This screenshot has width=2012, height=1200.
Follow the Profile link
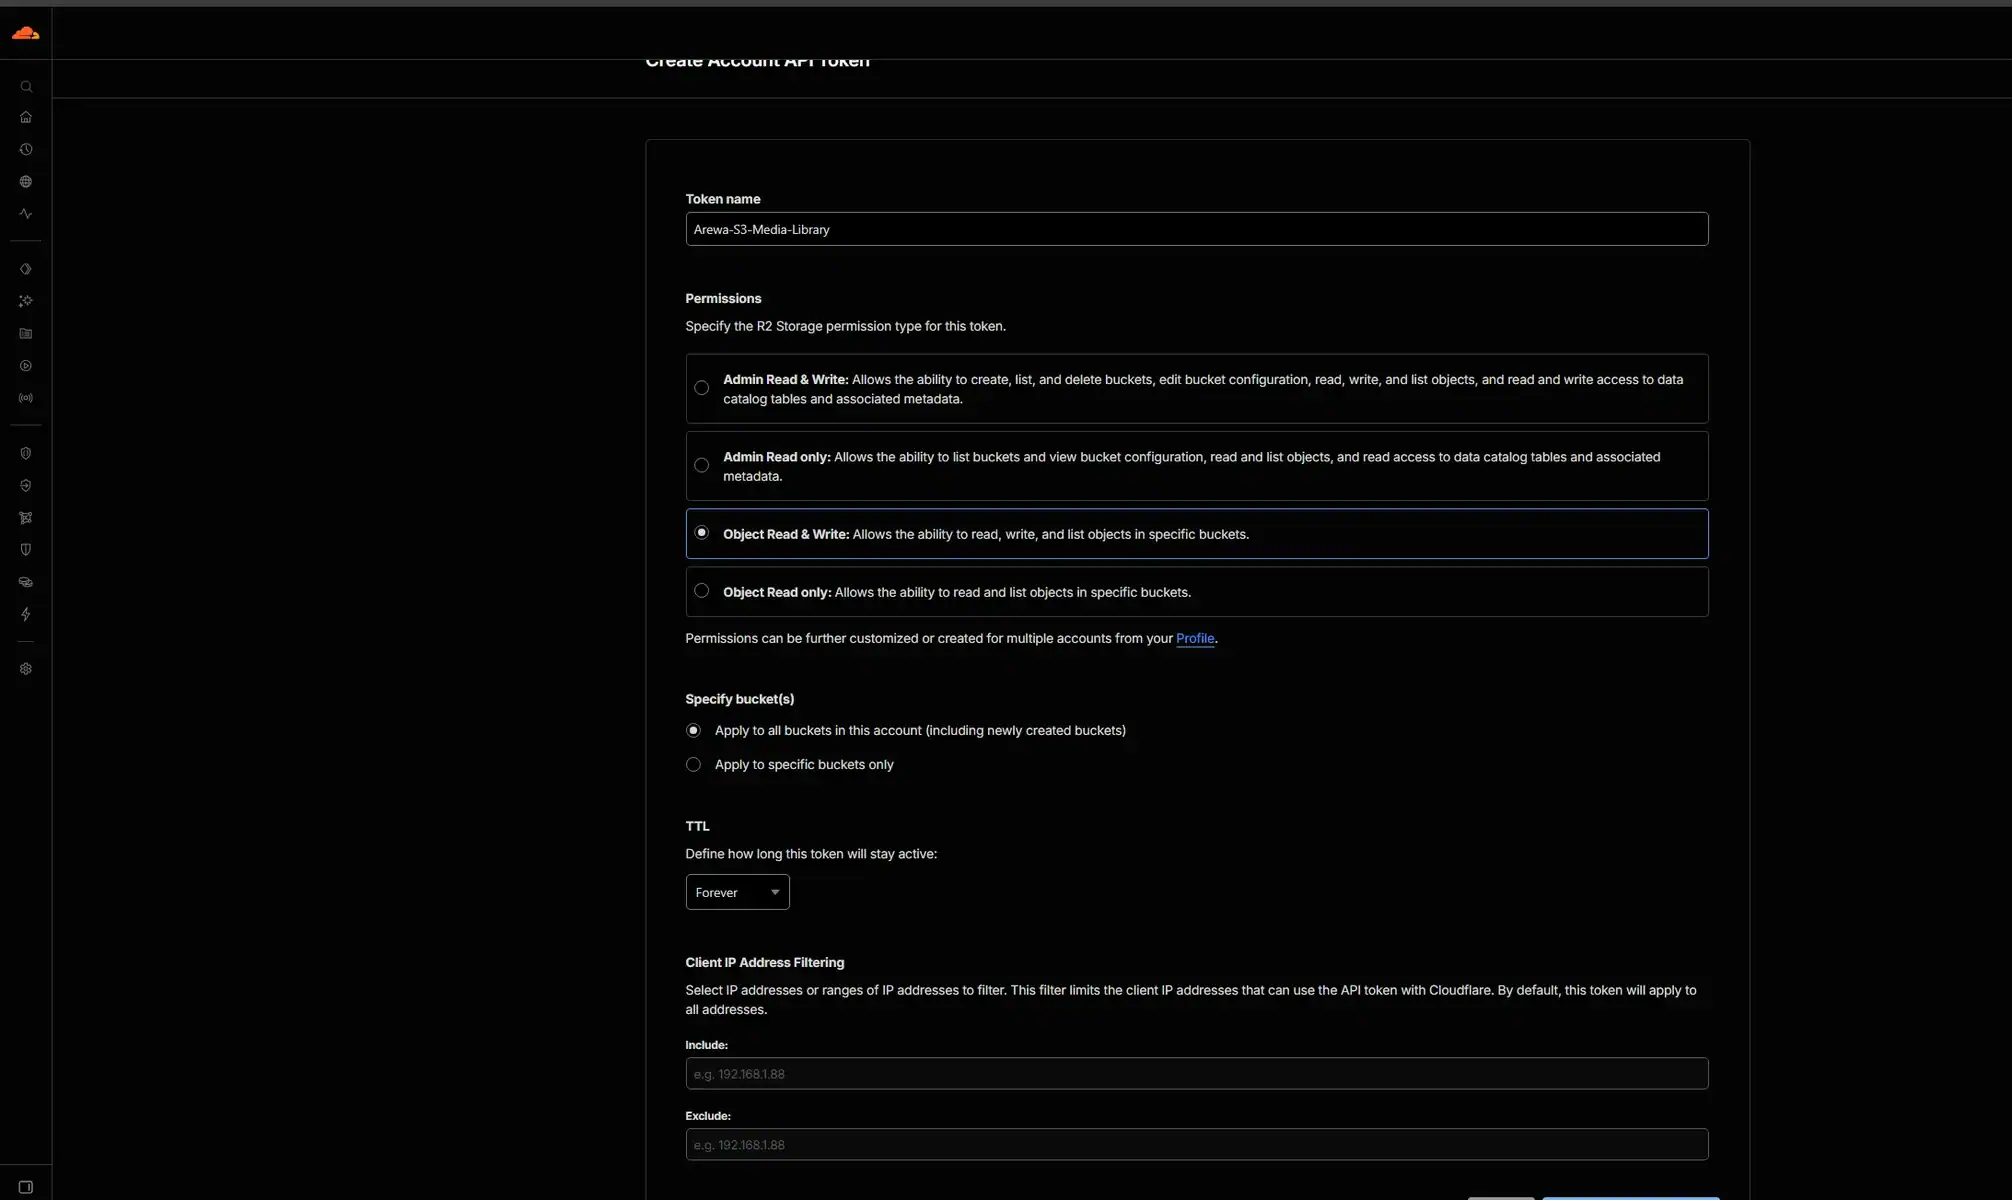tap(1195, 638)
